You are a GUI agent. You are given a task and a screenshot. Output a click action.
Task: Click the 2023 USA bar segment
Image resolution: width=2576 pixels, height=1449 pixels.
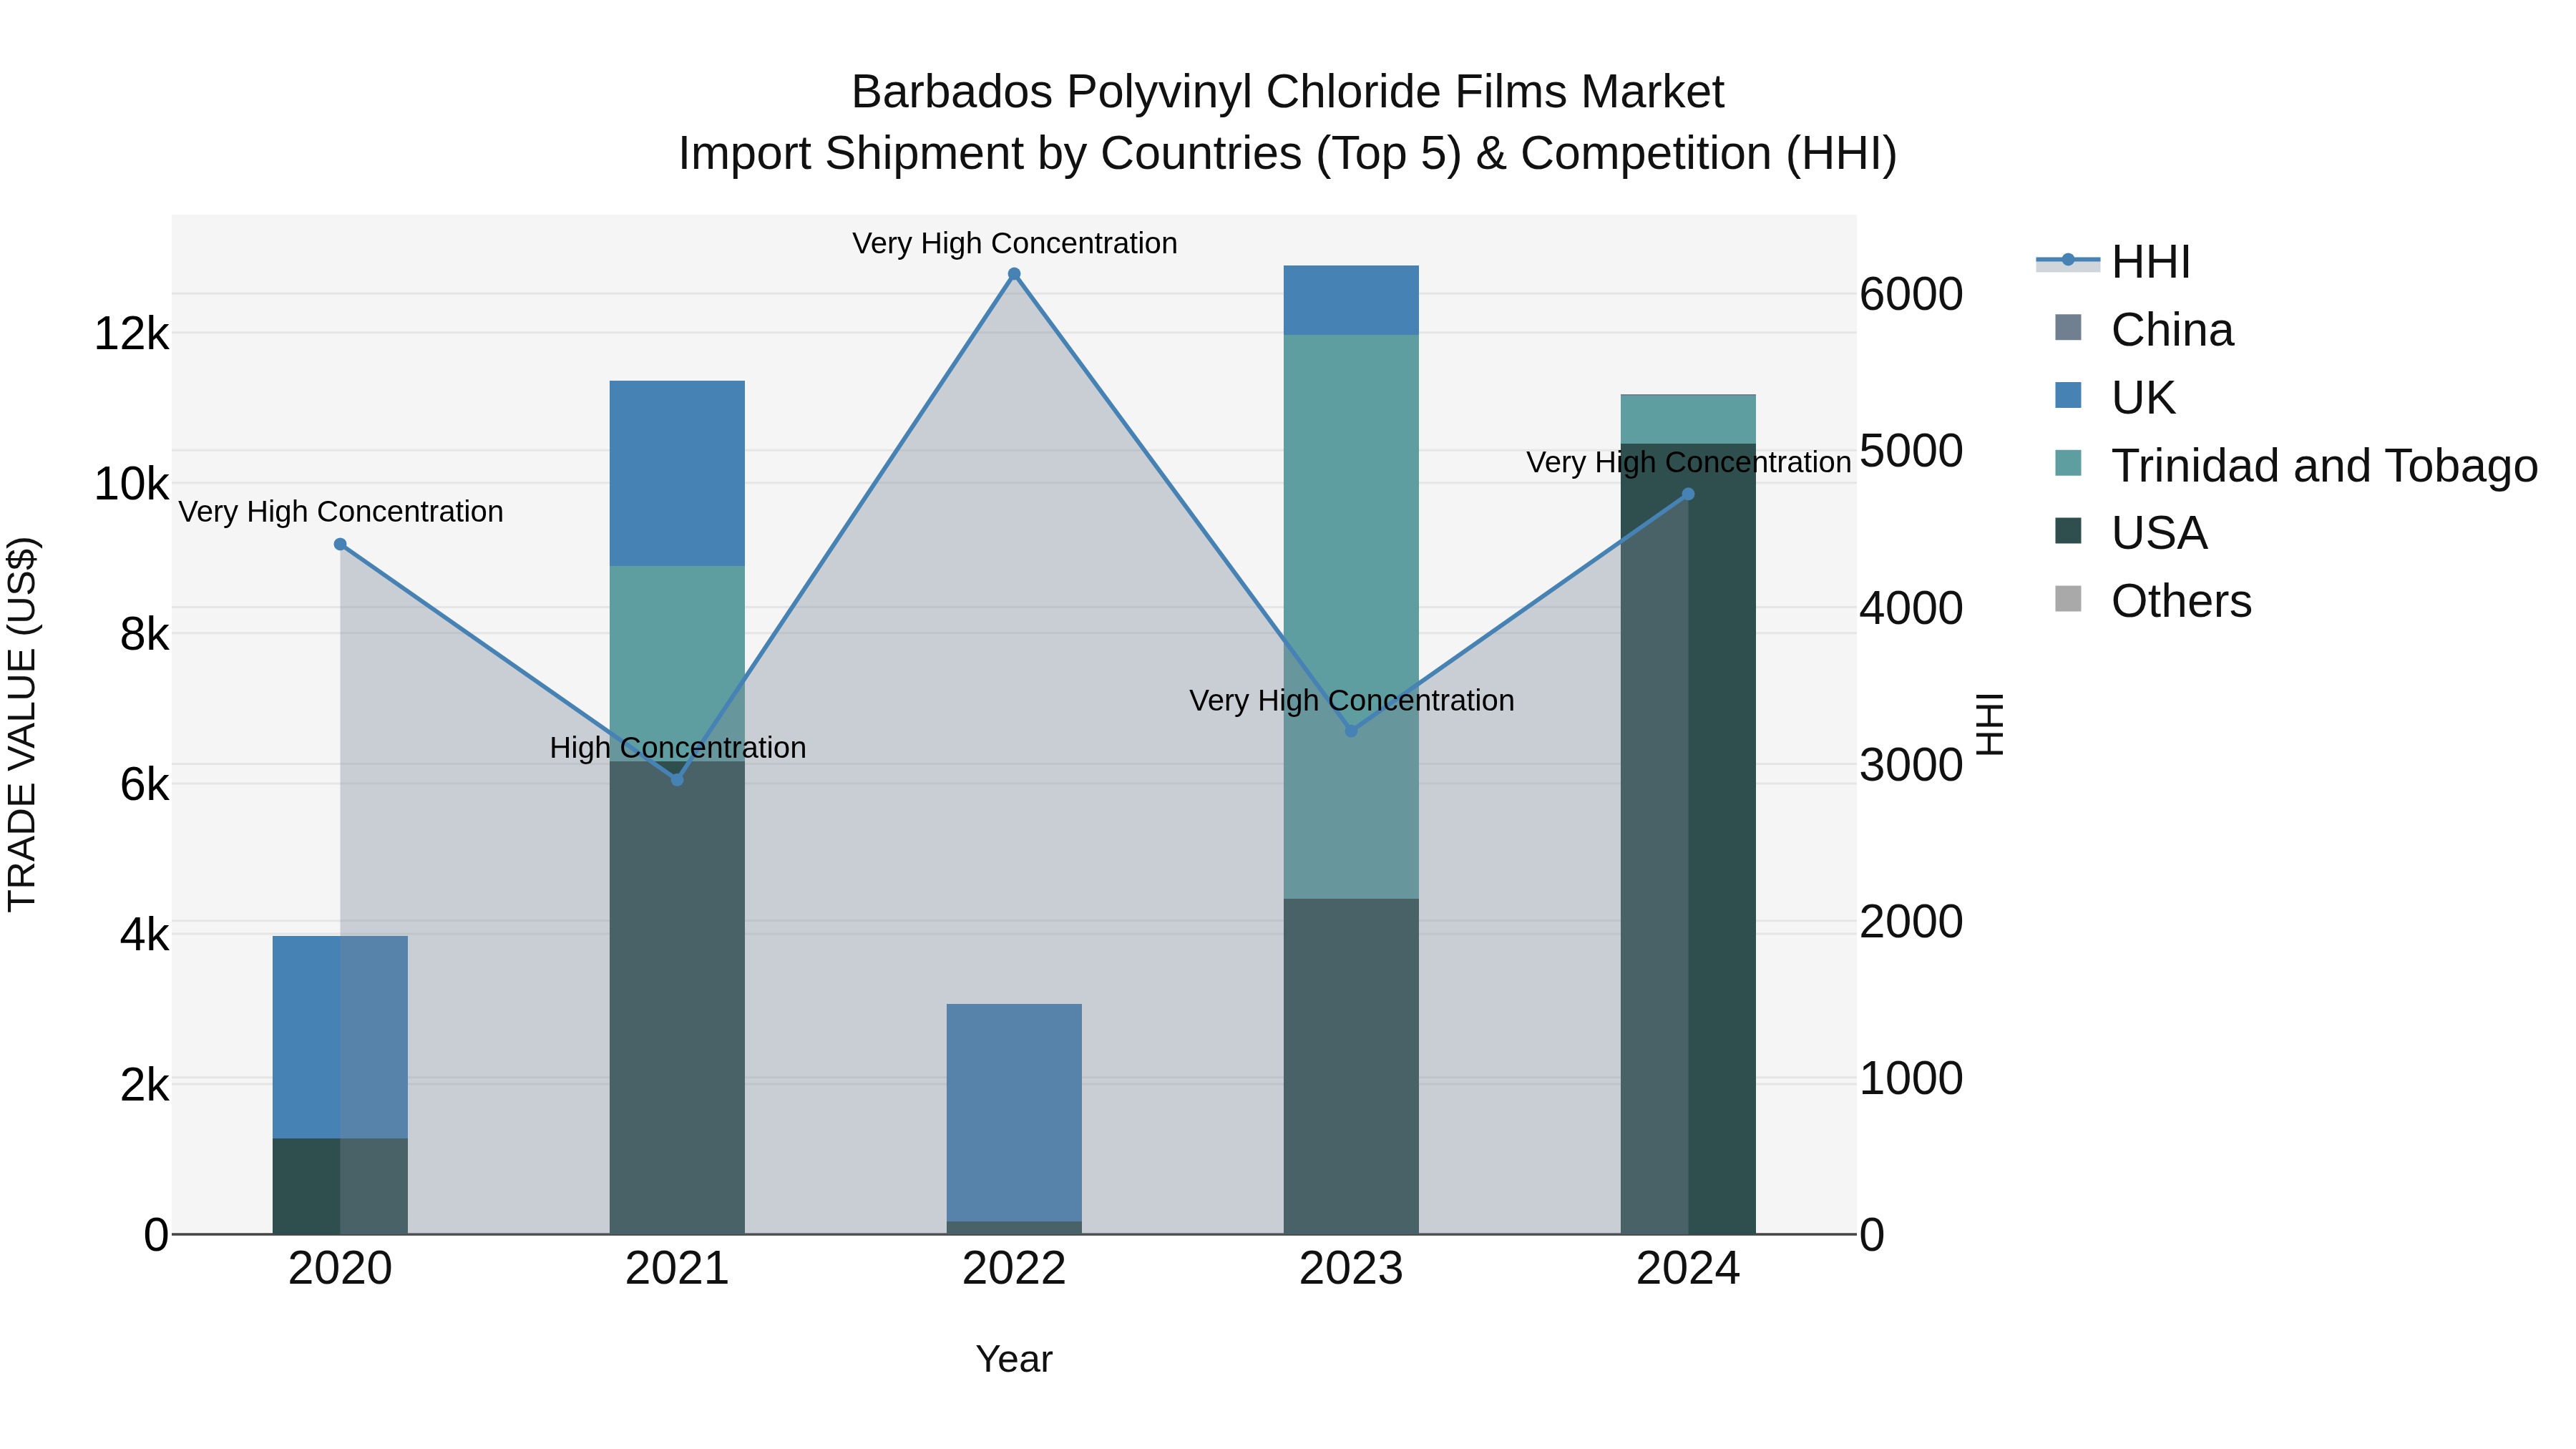[x=1351, y=1066]
